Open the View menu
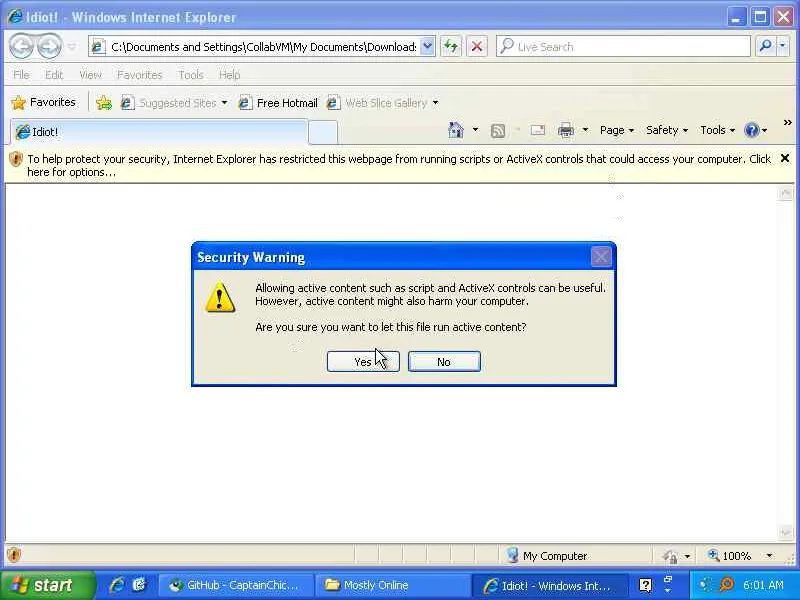Image resolution: width=800 pixels, height=600 pixels. tap(90, 75)
